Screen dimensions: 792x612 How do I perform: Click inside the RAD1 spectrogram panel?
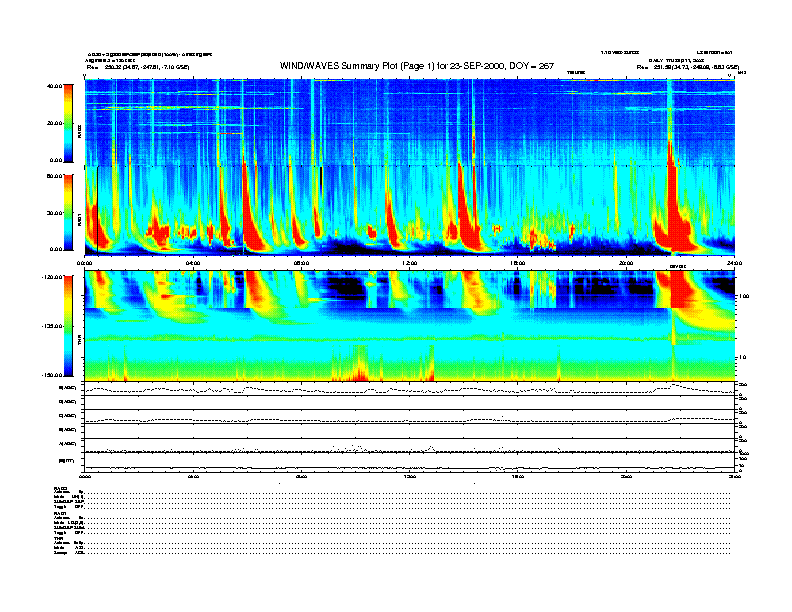point(409,211)
